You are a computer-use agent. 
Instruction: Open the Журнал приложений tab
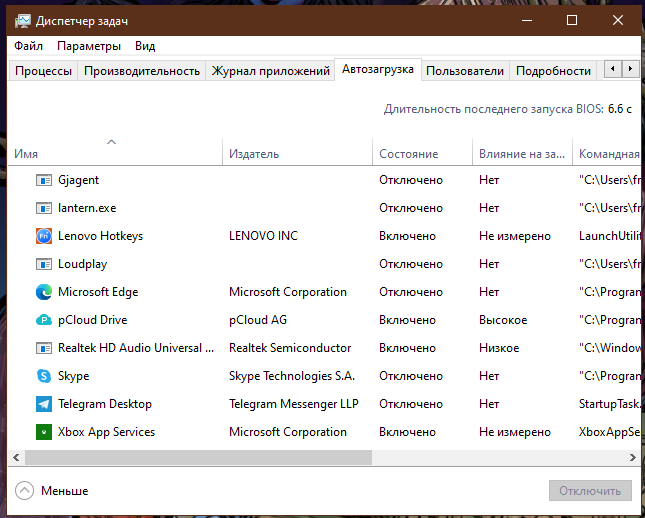pyautogui.click(x=271, y=71)
